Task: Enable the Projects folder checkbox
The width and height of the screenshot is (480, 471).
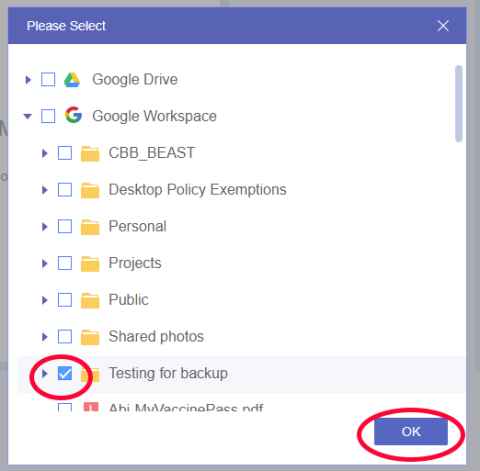Action: click(65, 263)
